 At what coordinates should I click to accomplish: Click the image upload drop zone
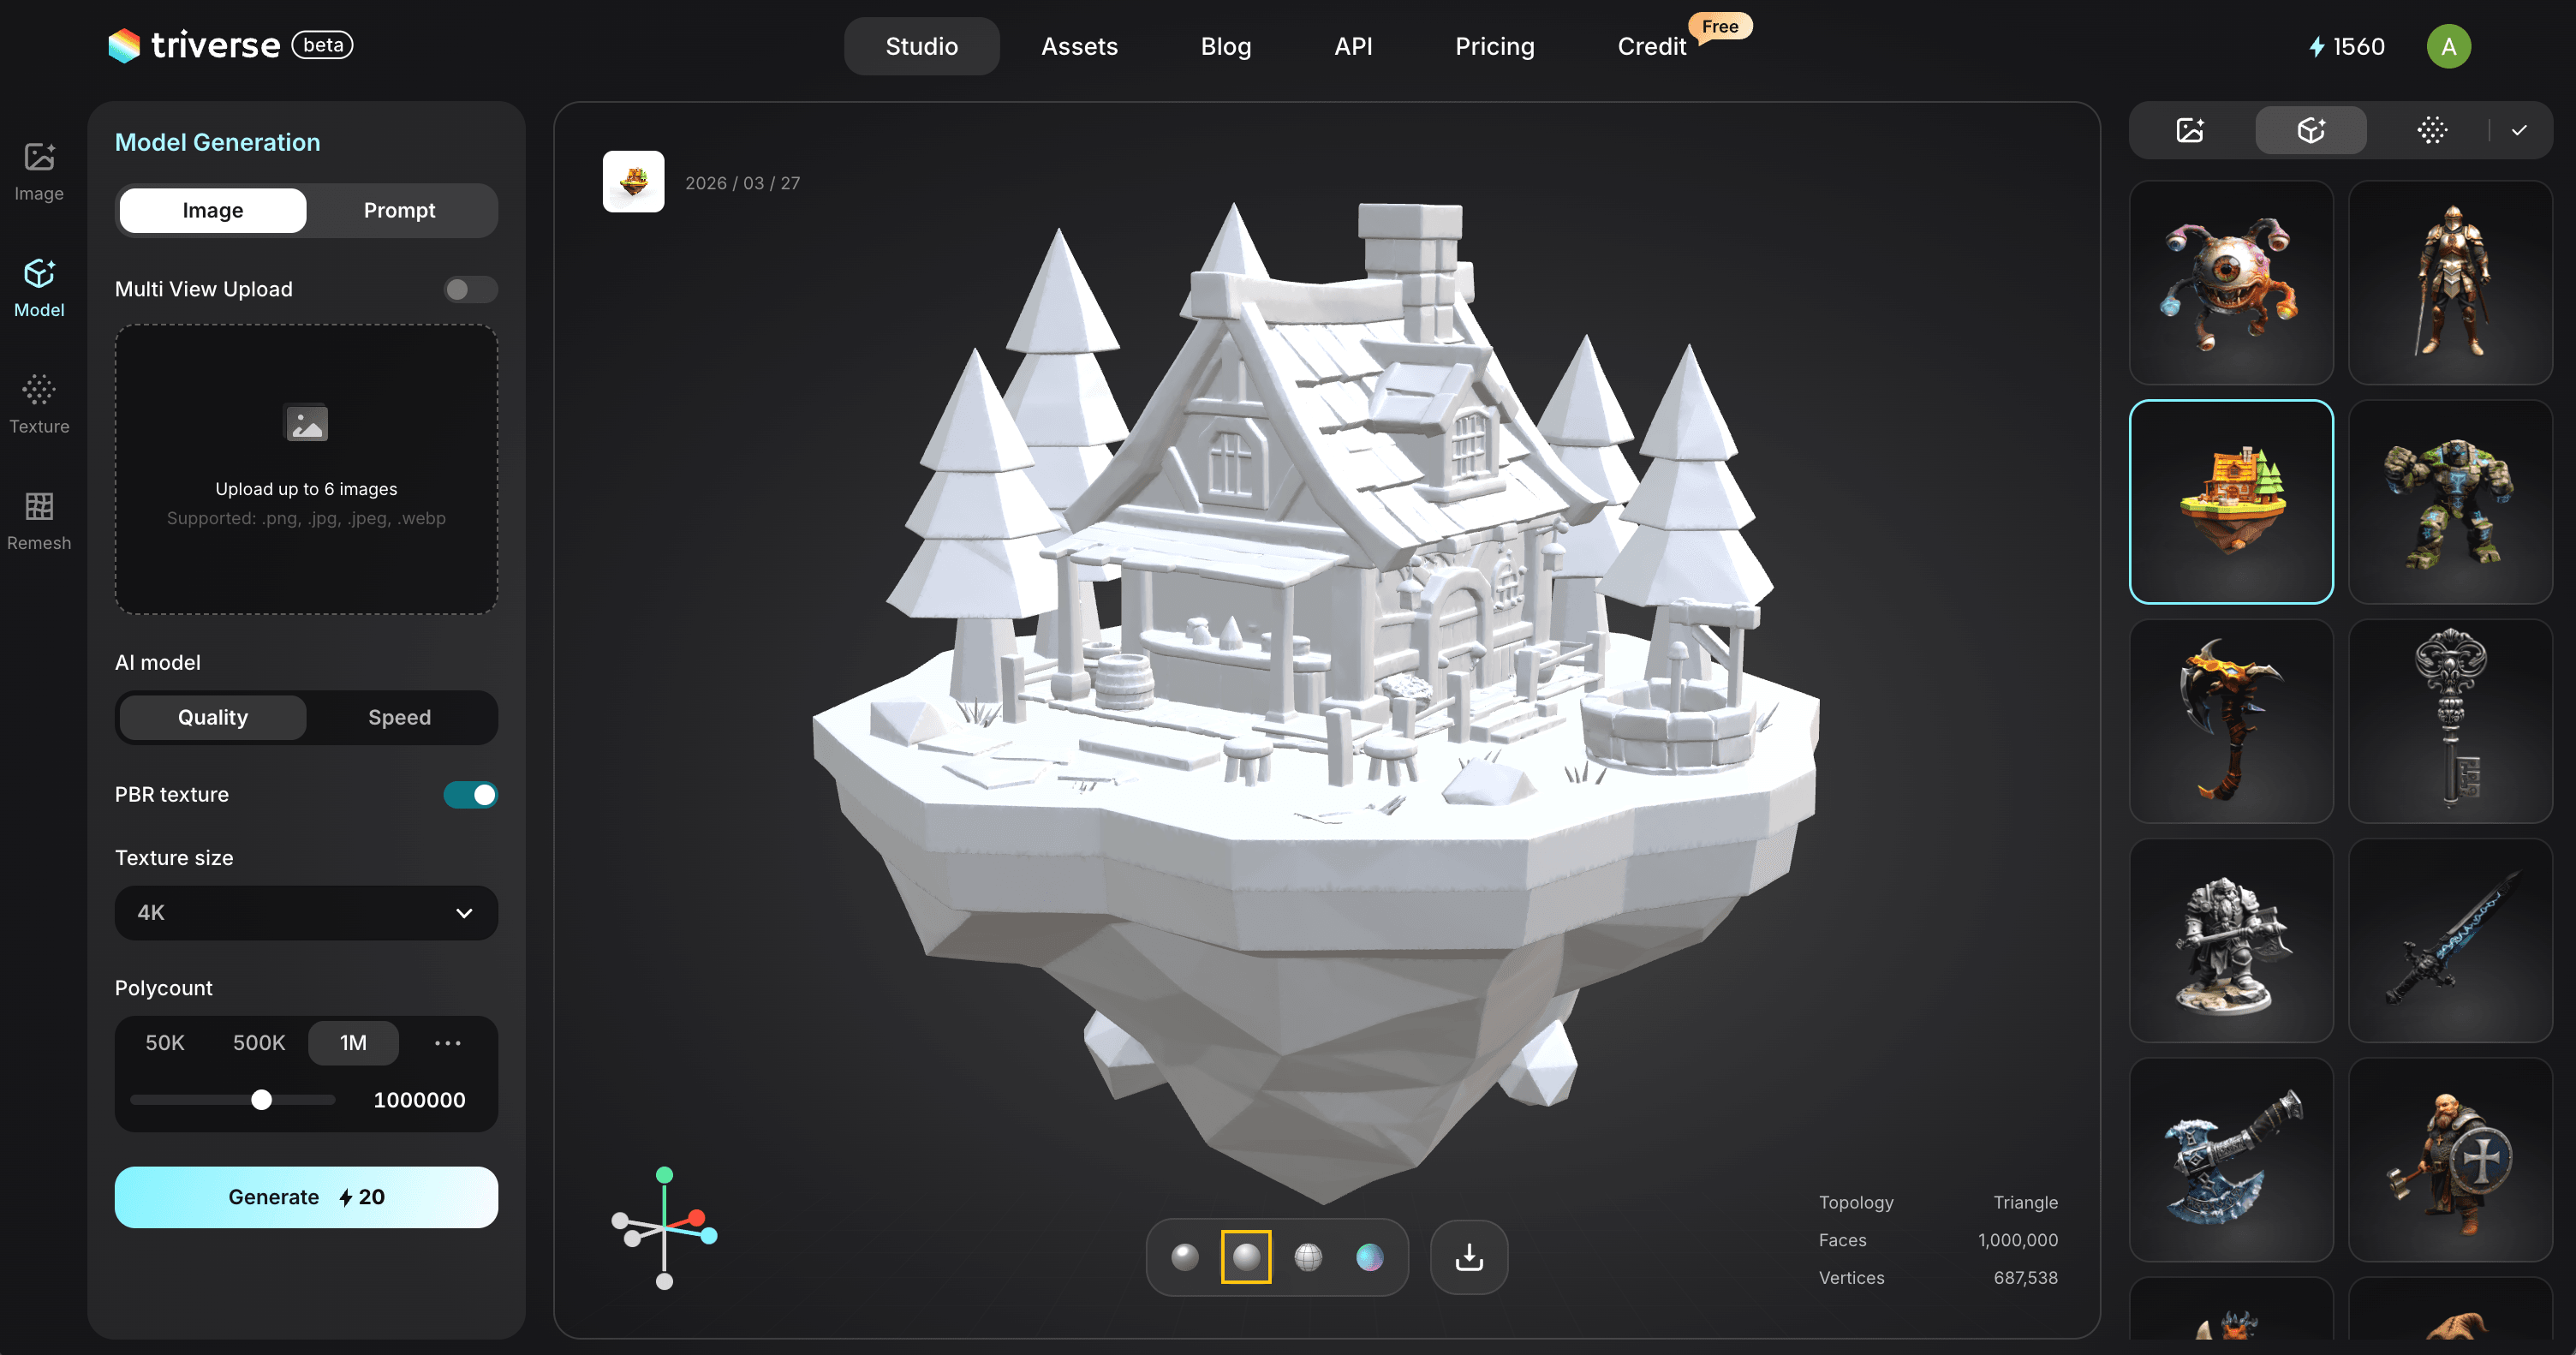point(306,469)
